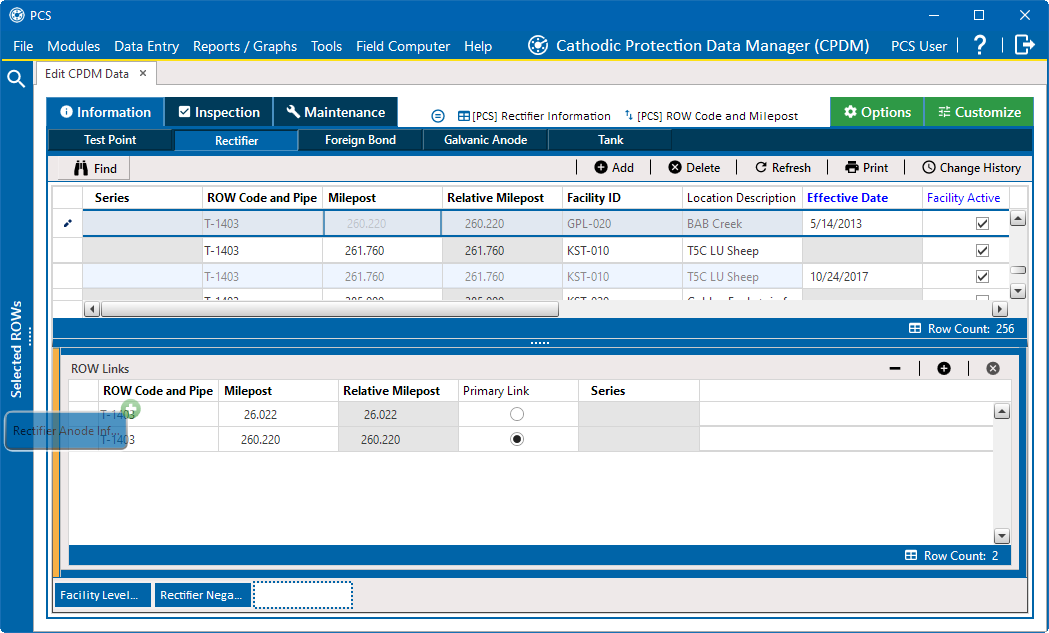Select the Rectifier tab
The width and height of the screenshot is (1049, 633).
(x=236, y=141)
